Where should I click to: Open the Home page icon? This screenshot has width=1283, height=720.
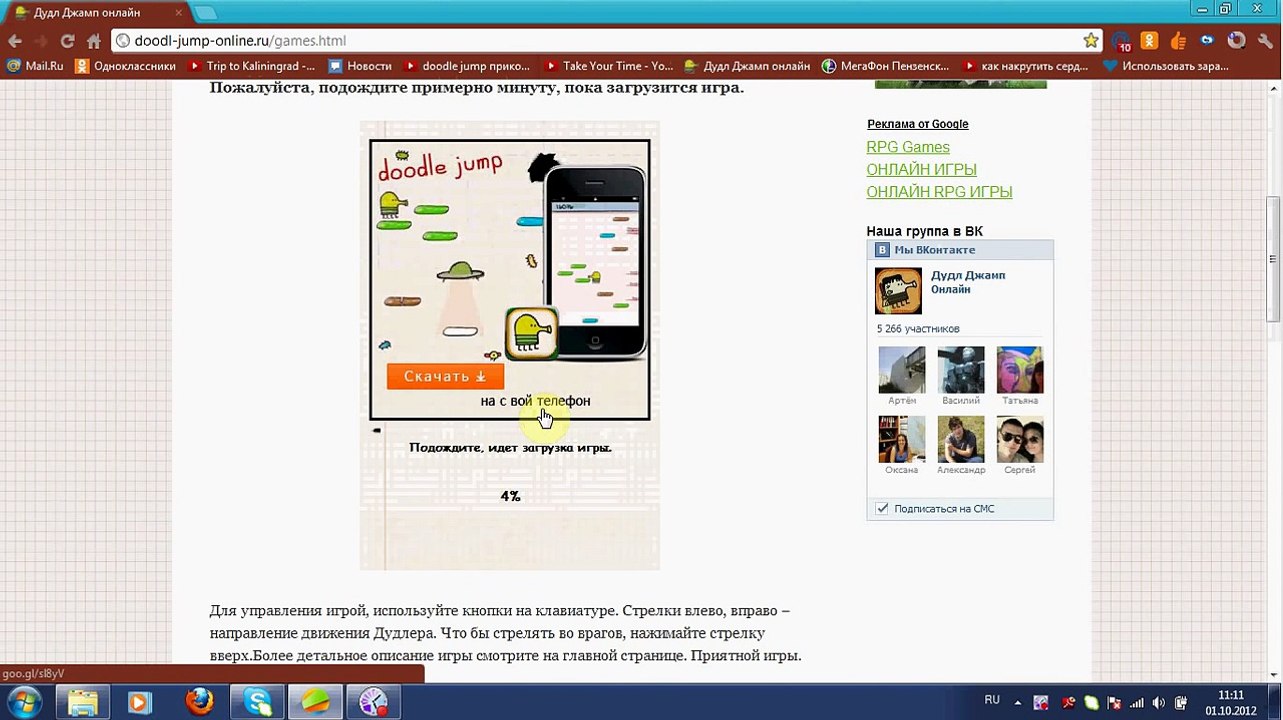pos(94,41)
